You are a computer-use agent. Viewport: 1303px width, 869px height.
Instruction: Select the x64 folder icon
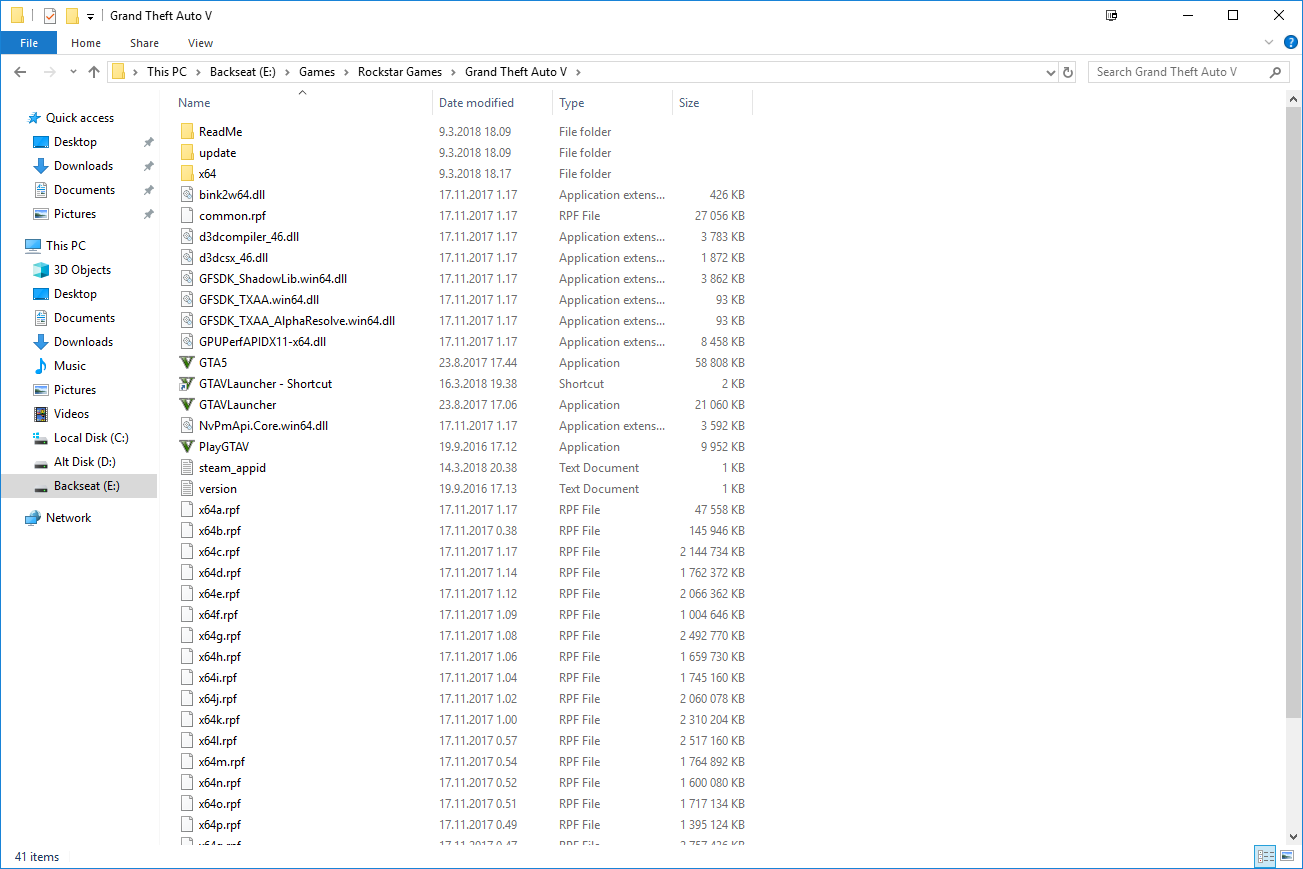point(186,174)
